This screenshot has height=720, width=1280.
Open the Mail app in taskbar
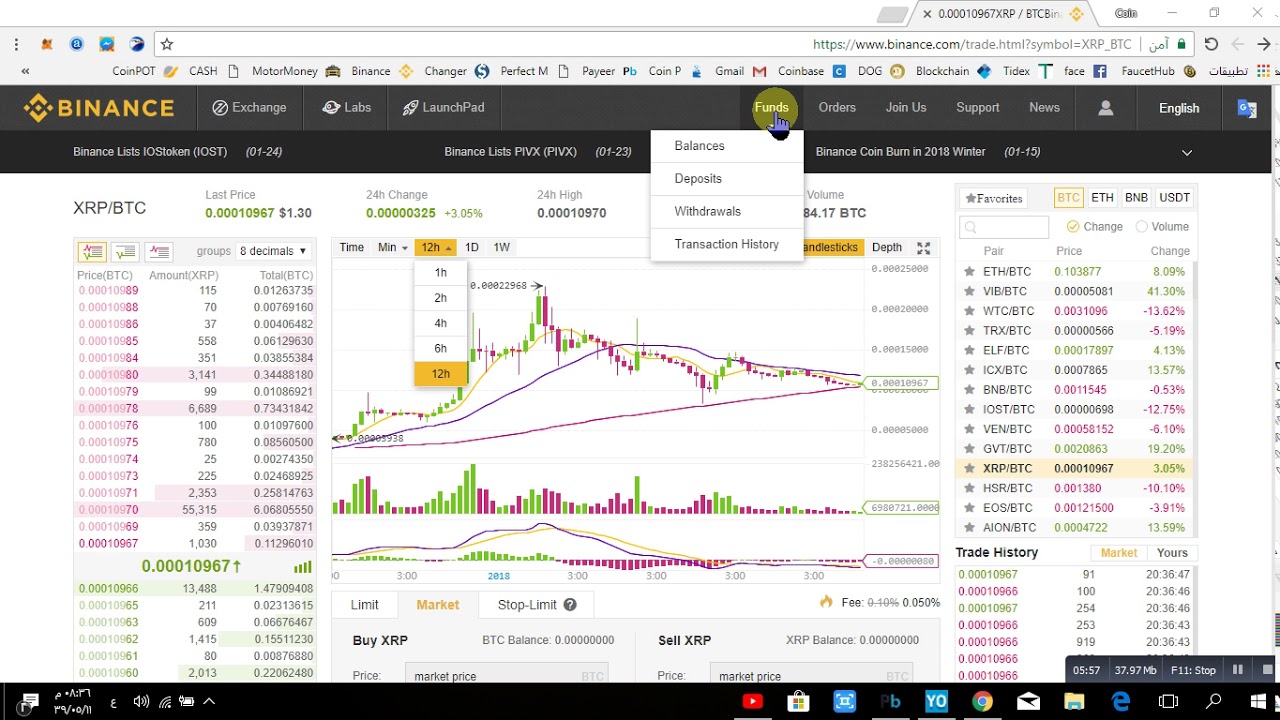(1028, 702)
